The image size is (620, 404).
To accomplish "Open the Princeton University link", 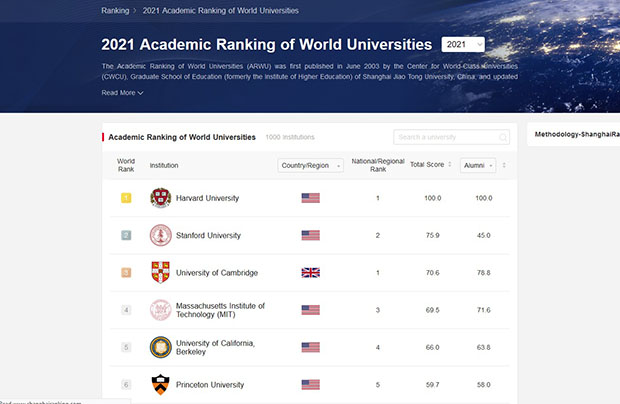I will (210, 385).
